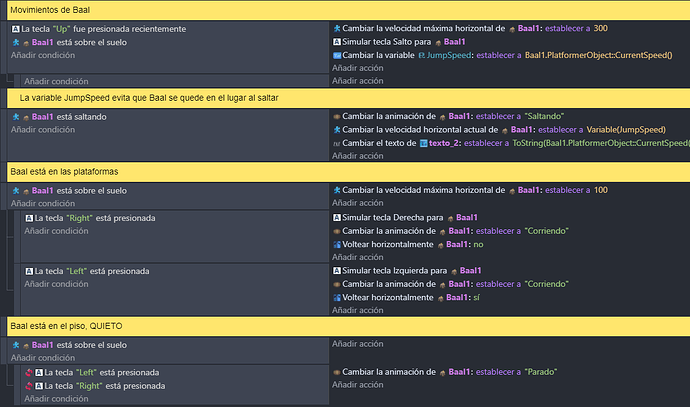Click the "100" horizontal max speed value
This screenshot has width=690, height=407.
point(600,190)
